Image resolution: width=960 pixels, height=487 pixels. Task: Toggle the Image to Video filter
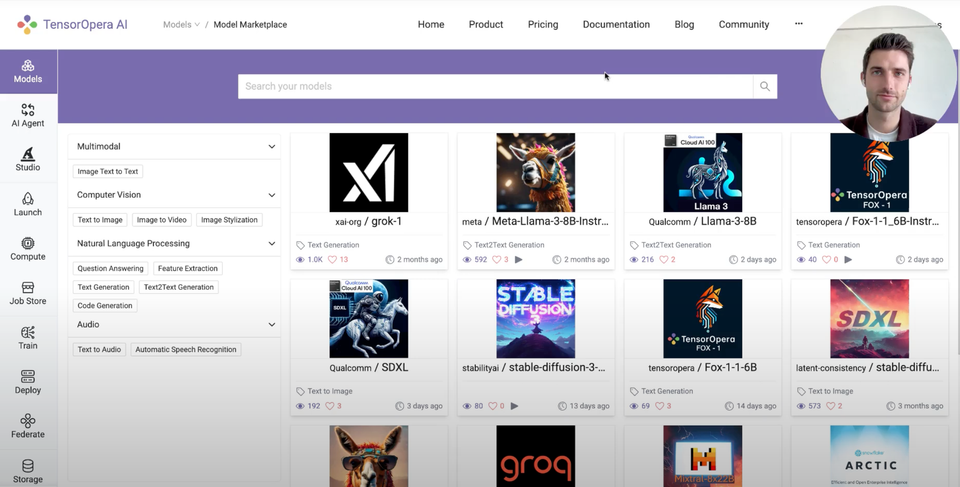tap(162, 220)
